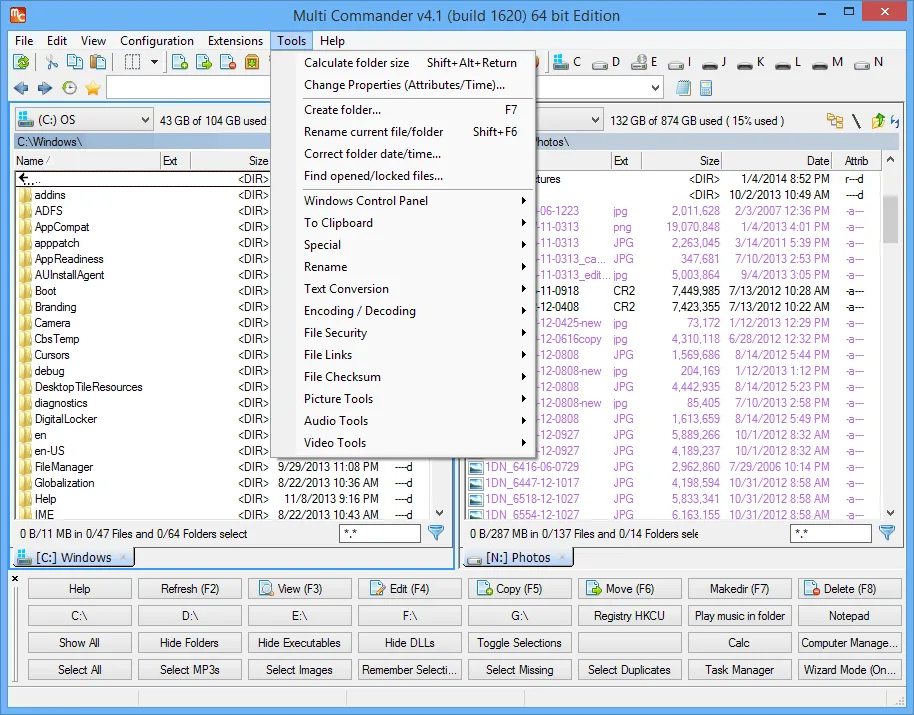Open the Configuration menu
914x715 pixels.
(157, 41)
